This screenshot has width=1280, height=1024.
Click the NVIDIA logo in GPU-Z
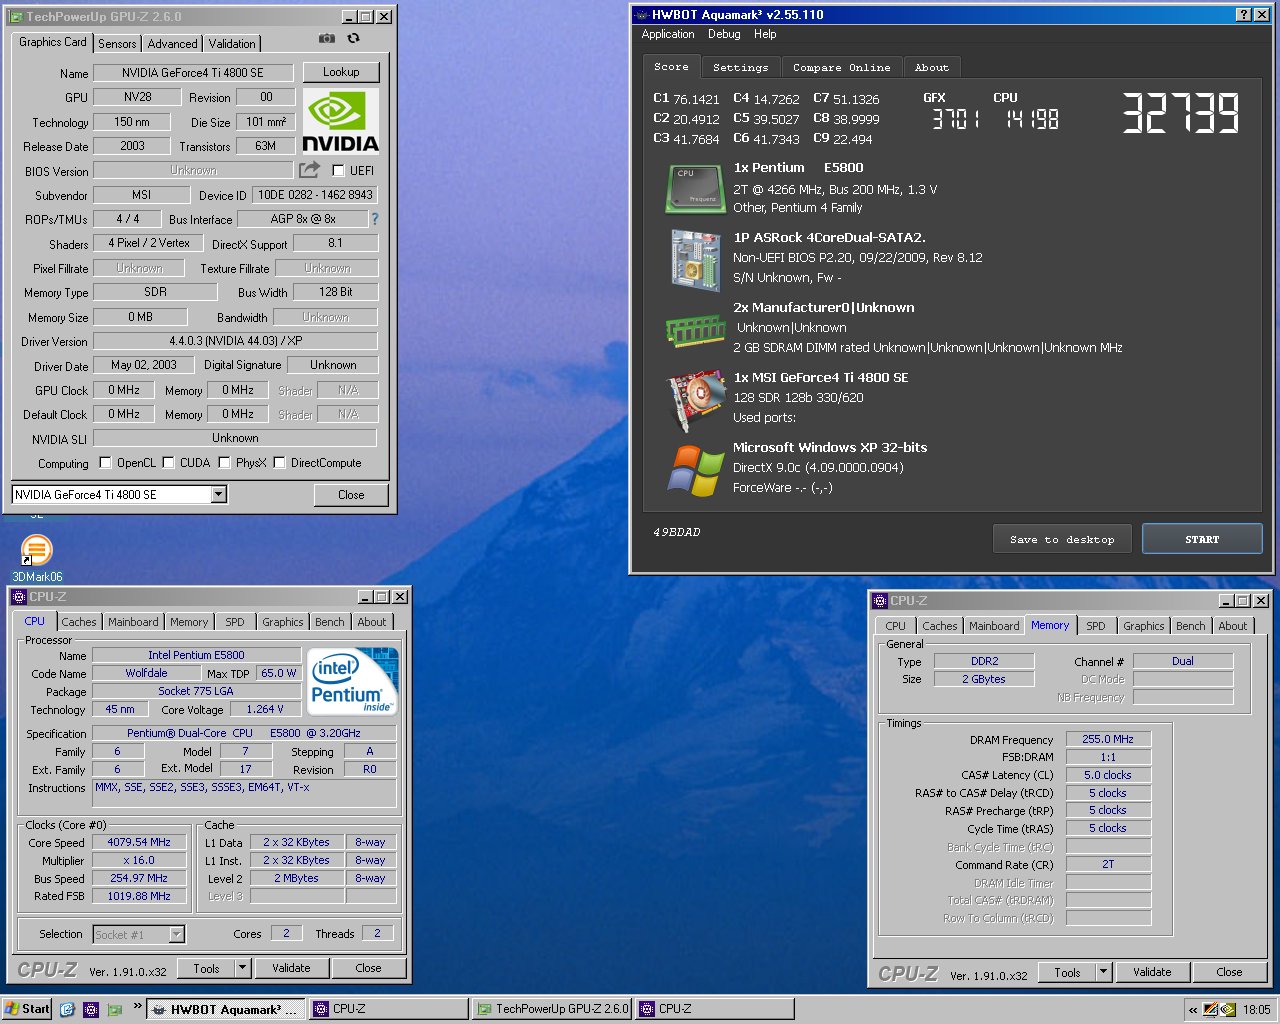(340, 121)
